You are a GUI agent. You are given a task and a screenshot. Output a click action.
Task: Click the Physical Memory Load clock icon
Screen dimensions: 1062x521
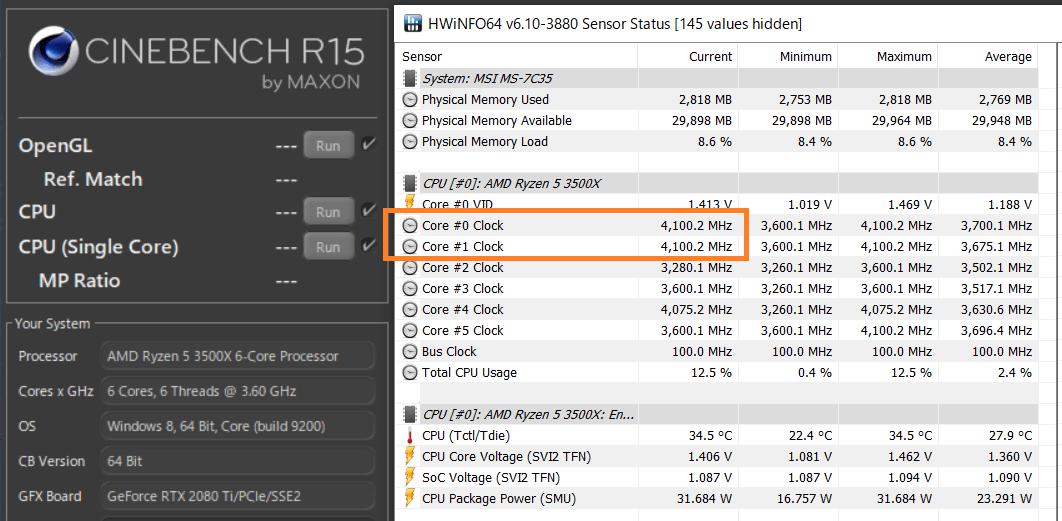click(x=410, y=142)
